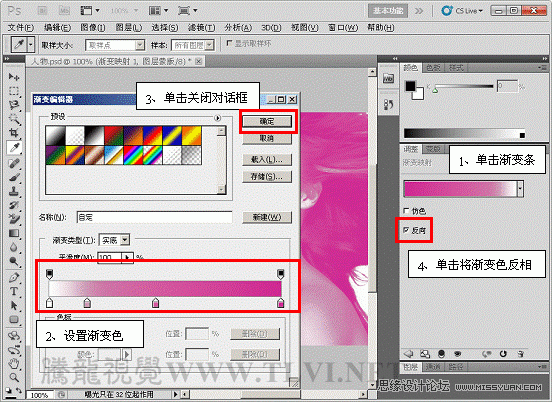Delete adjustment layer trash icon
This screenshot has height=402, width=552.
[520, 353]
